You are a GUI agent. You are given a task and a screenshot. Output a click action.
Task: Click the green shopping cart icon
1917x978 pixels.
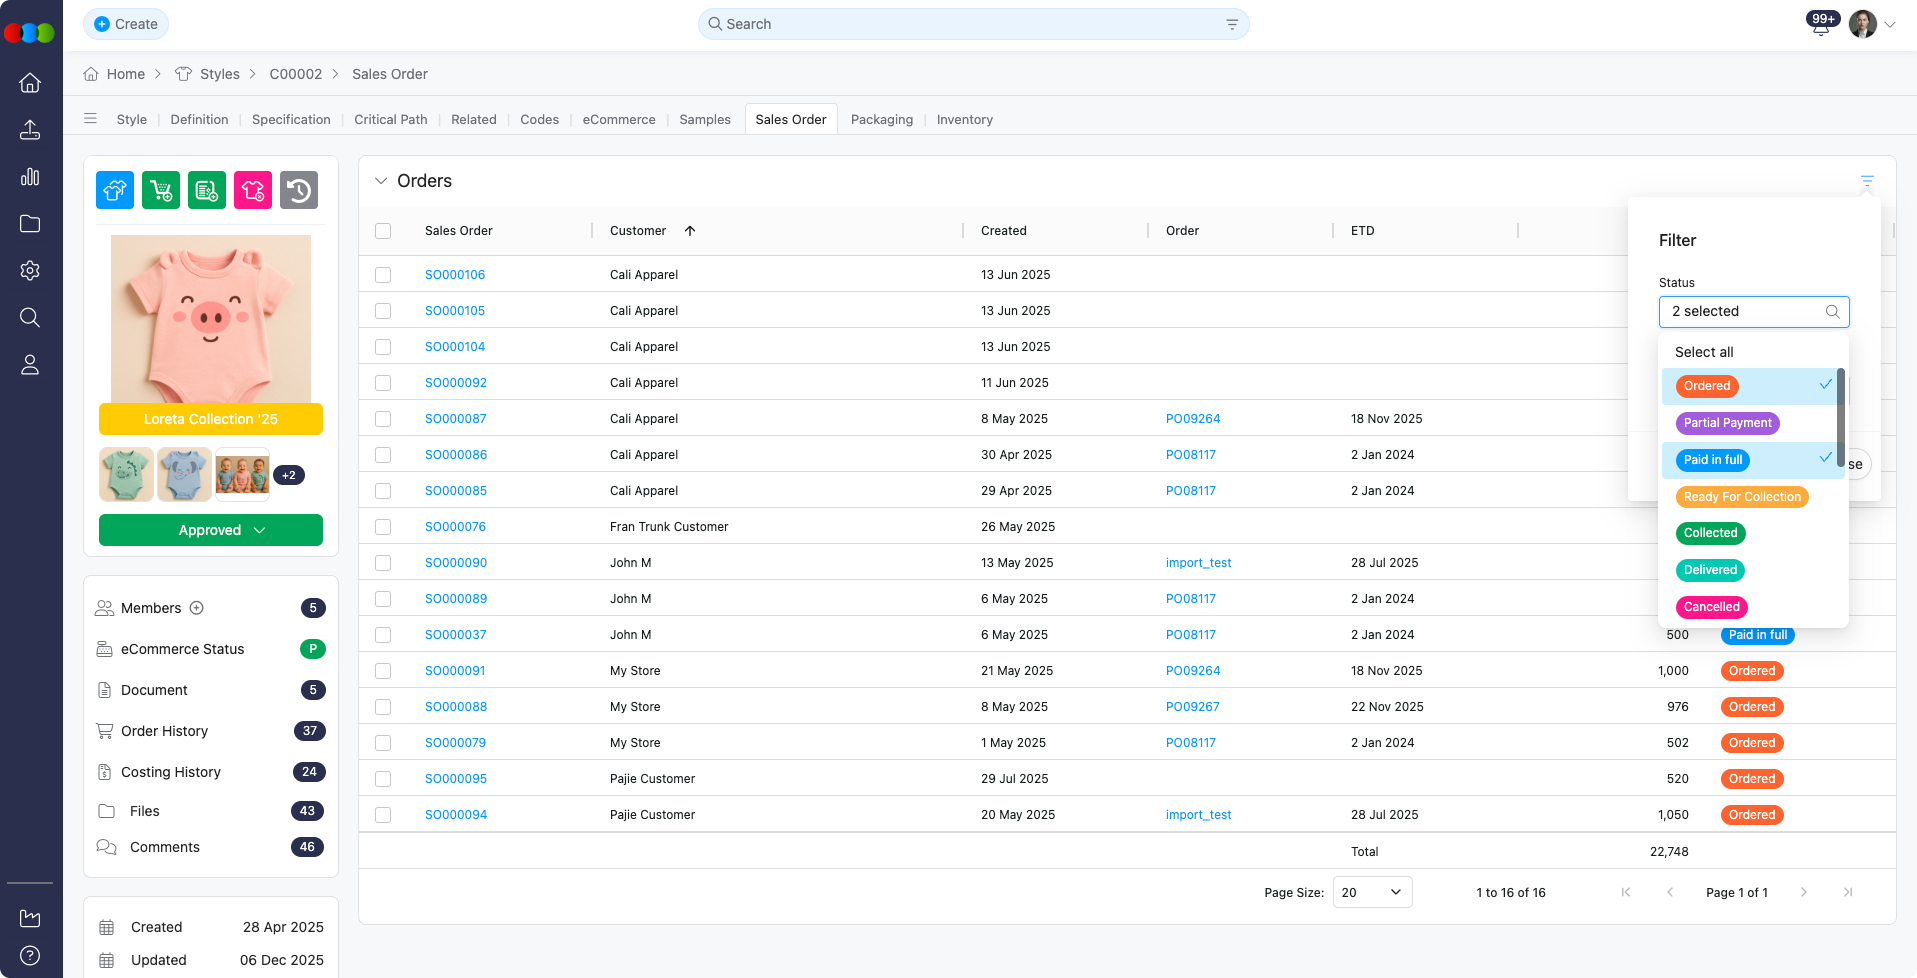[161, 190]
